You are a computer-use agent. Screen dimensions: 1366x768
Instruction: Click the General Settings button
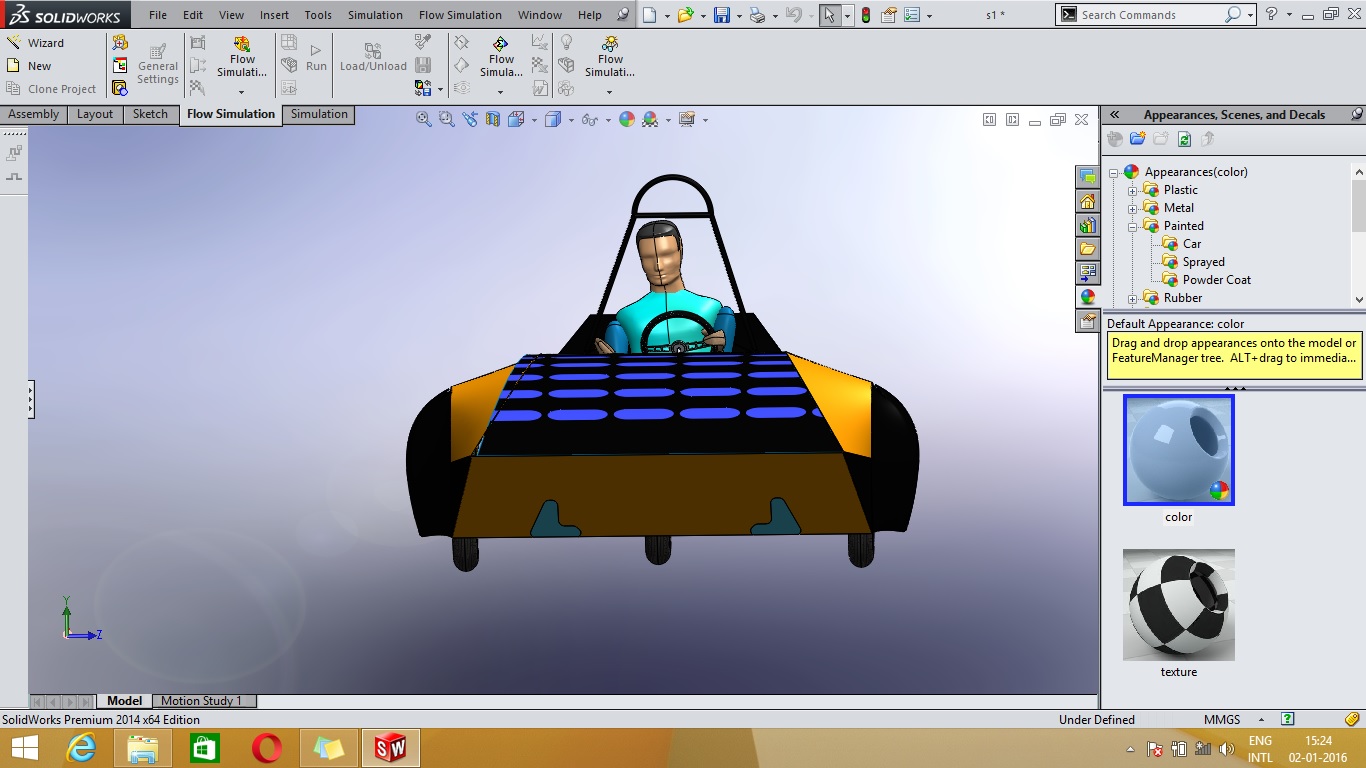(158, 63)
